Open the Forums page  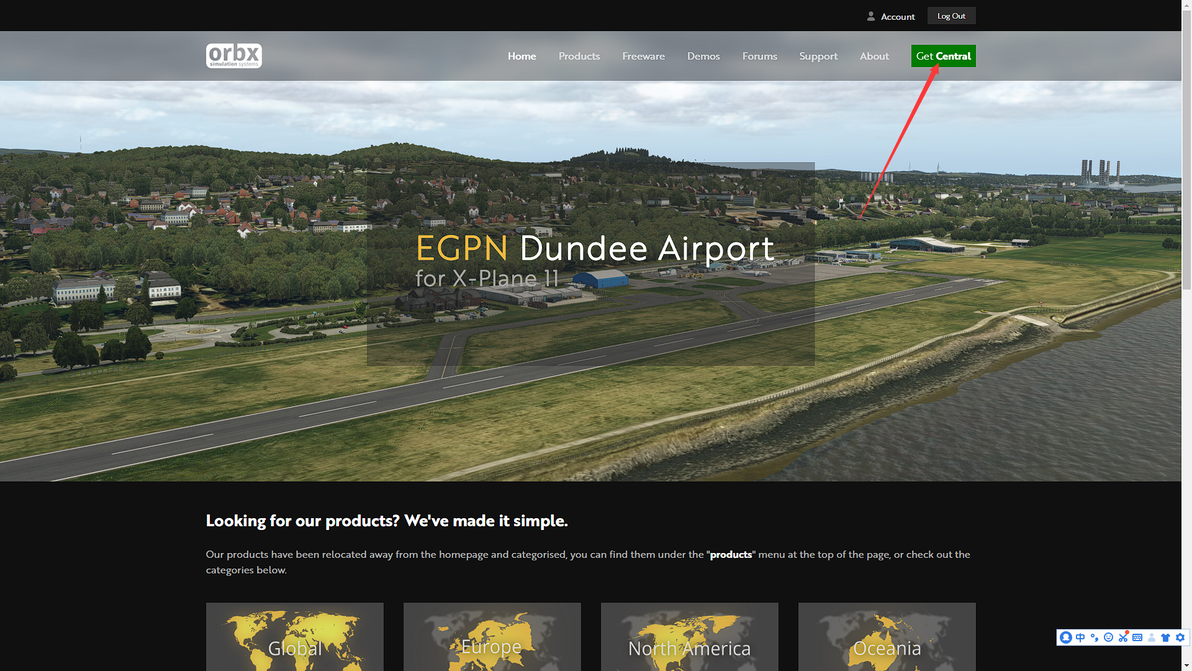(759, 56)
